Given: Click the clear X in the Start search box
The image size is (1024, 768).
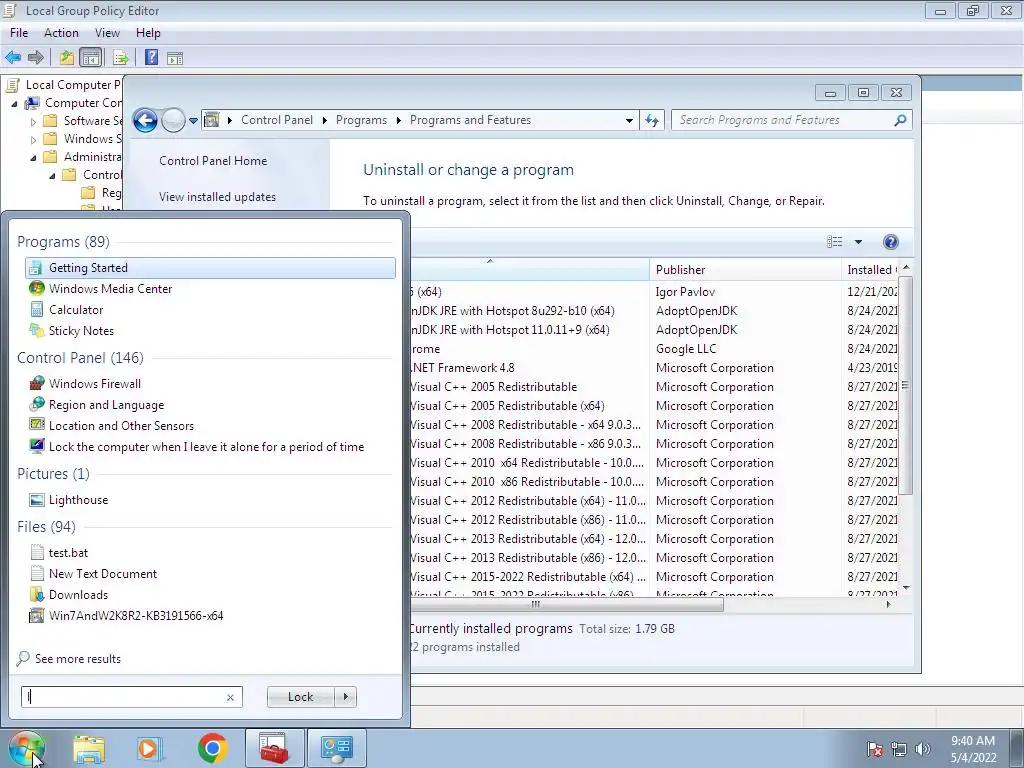Looking at the screenshot, I should point(230,697).
